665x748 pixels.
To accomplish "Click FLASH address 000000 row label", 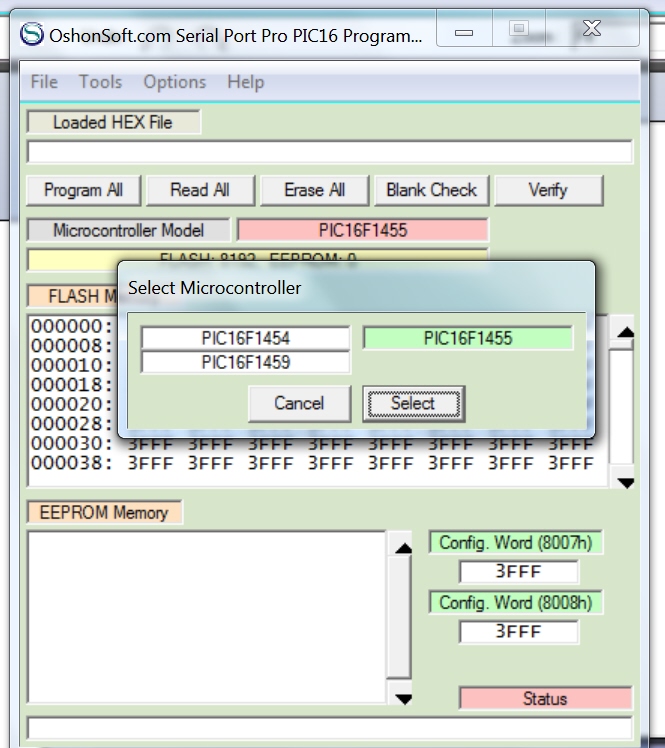I will (72, 326).
